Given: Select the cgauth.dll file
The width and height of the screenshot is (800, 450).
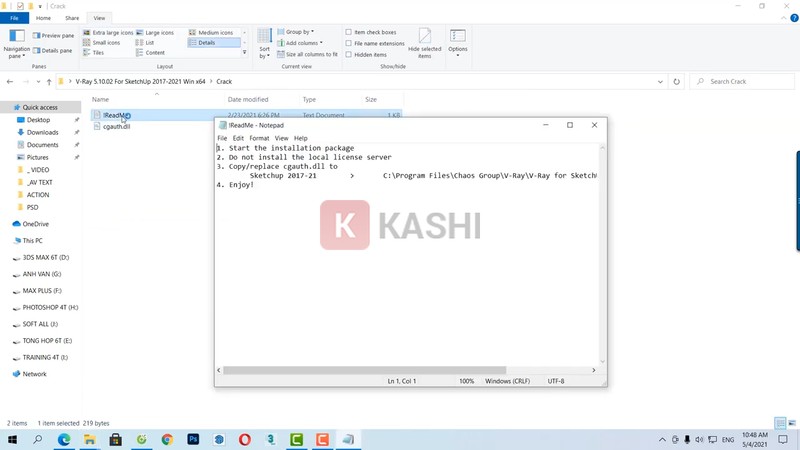Looking at the screenshot, I should 116,127.
